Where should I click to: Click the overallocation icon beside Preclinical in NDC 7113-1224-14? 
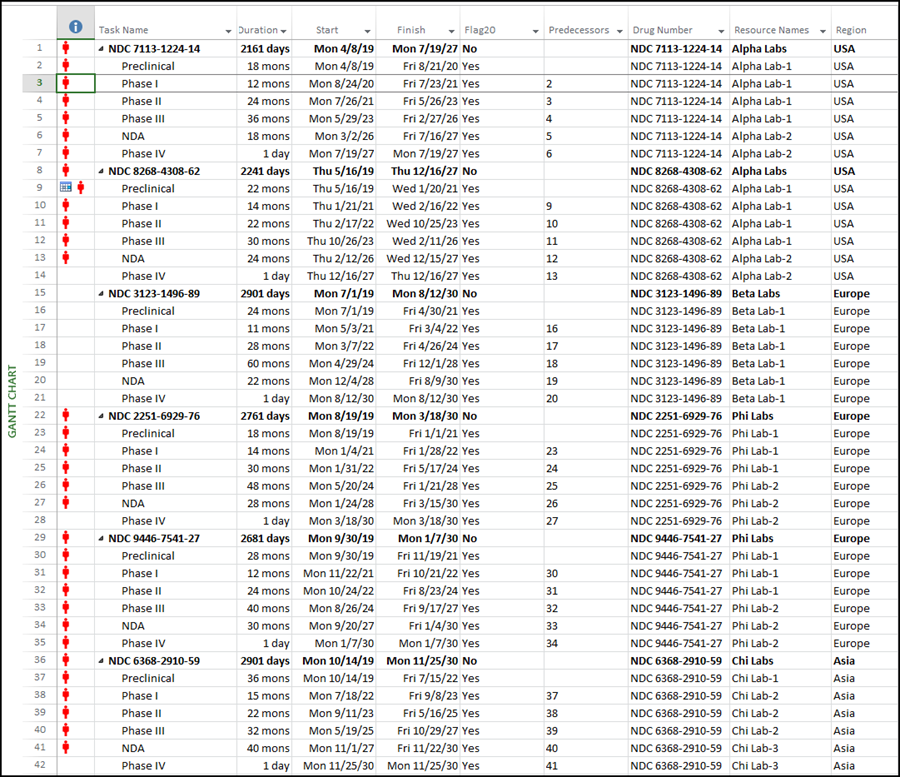tap(66, 66)
